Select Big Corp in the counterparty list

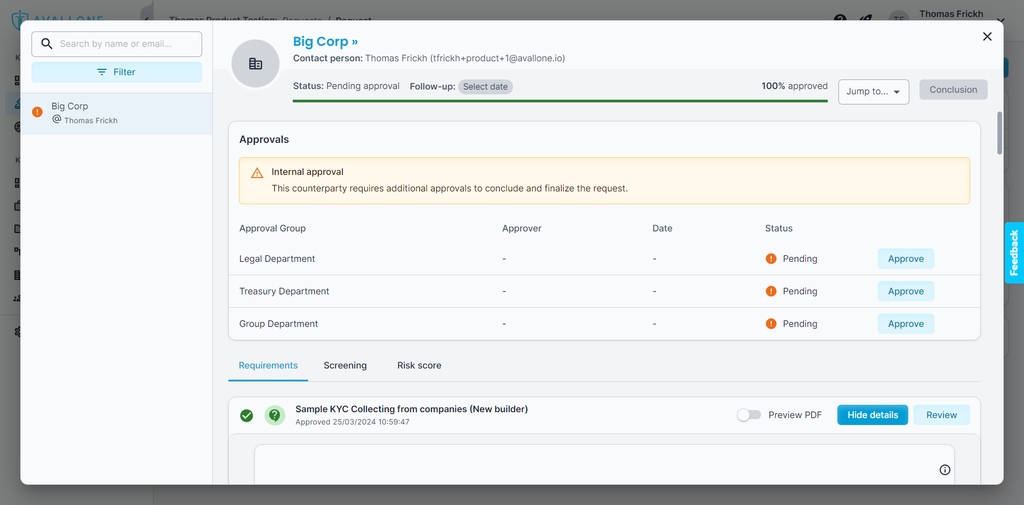pyautogui.click(x=117, y=114)
